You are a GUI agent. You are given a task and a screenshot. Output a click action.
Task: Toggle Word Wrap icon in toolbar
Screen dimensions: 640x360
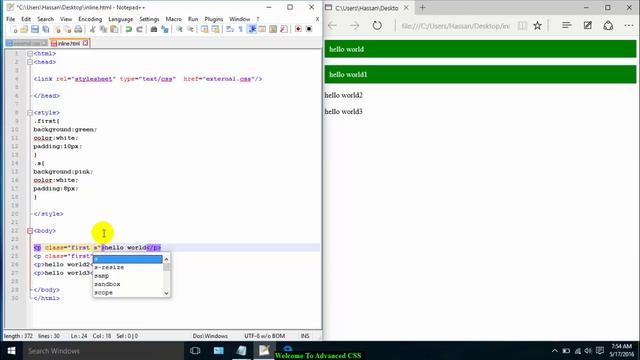point(230,29)
